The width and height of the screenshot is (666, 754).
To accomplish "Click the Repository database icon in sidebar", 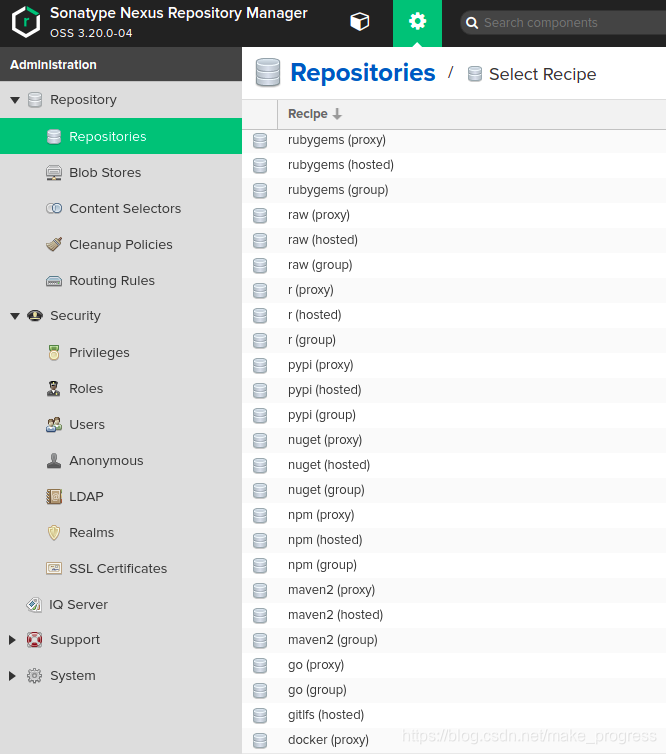I will (x=35, y=100).
